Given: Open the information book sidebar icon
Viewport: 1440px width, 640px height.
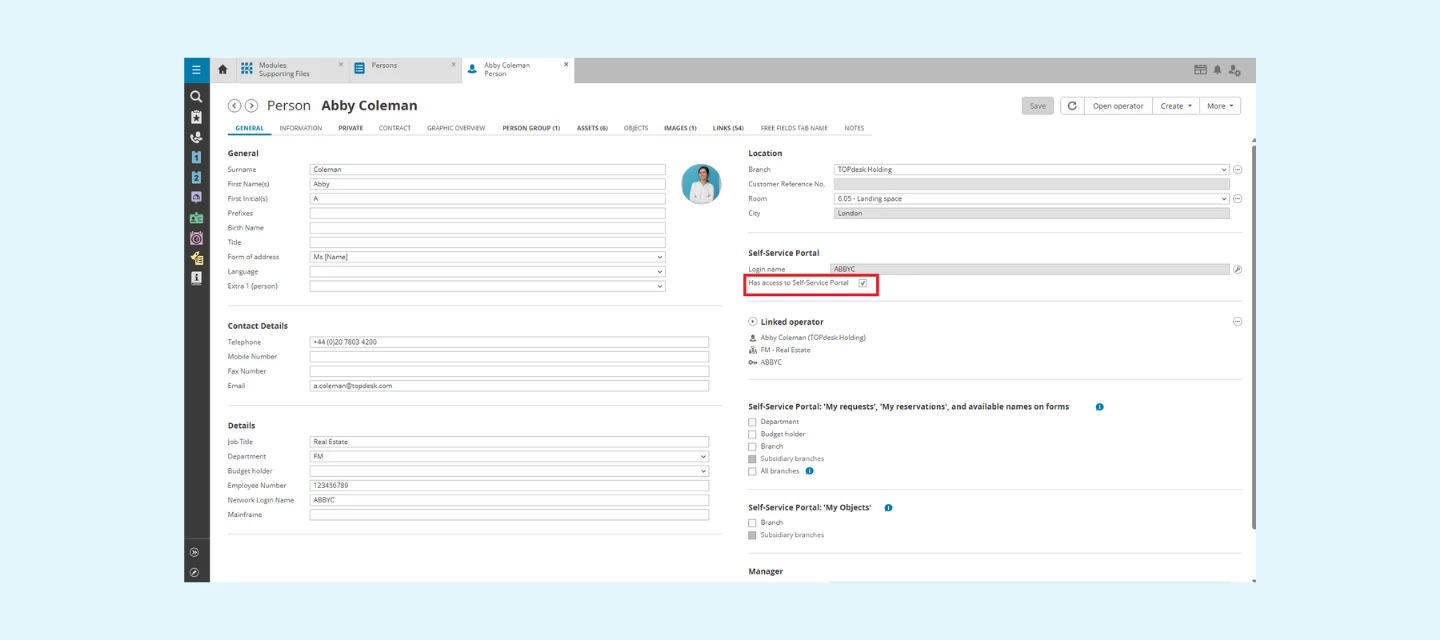Looking at the screenshot, I should [196, 278].
